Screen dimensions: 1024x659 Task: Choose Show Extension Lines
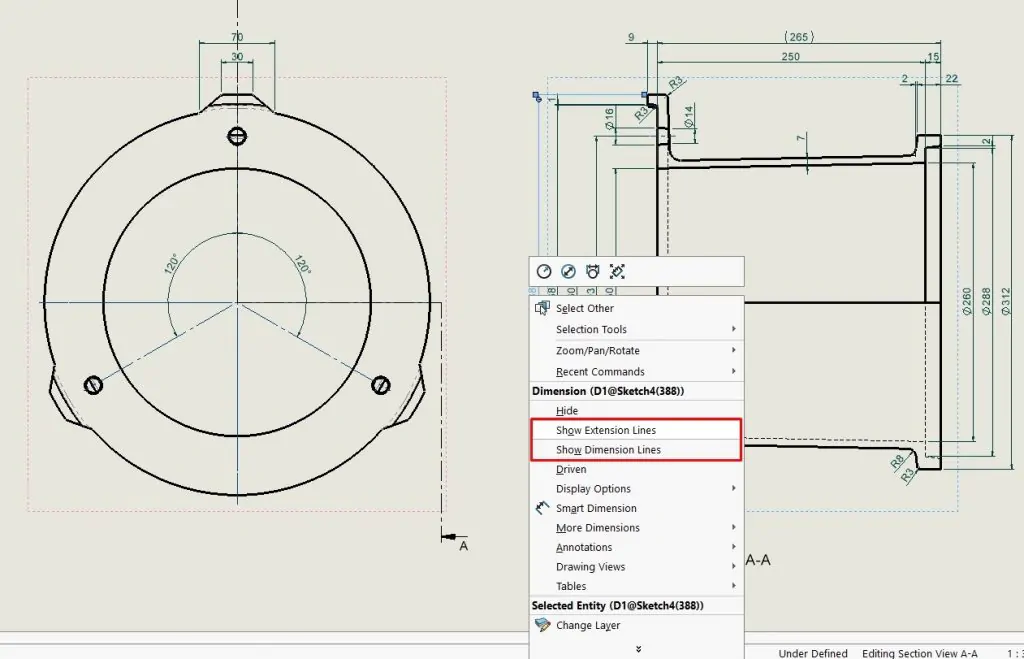[x=636, y=430]
